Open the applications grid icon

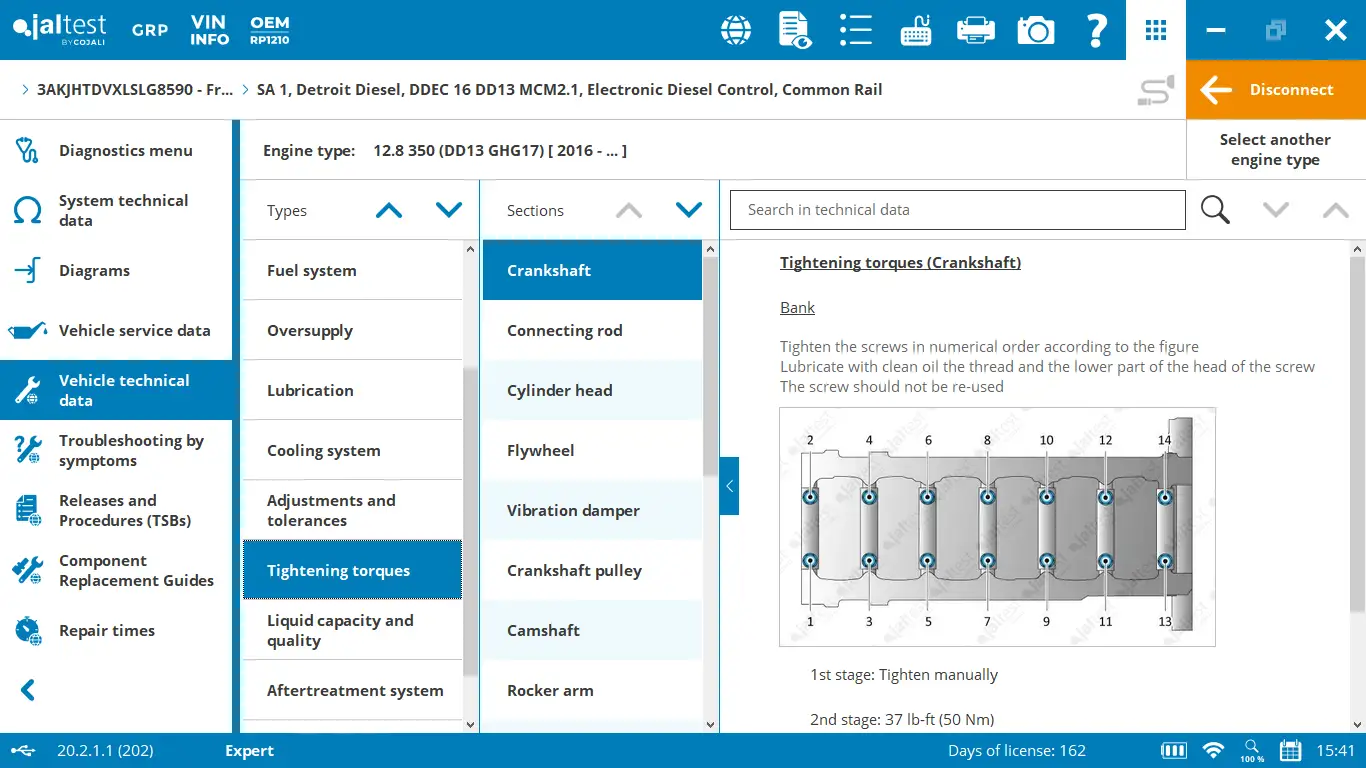pyautogui.click(x=1155, y=30)
